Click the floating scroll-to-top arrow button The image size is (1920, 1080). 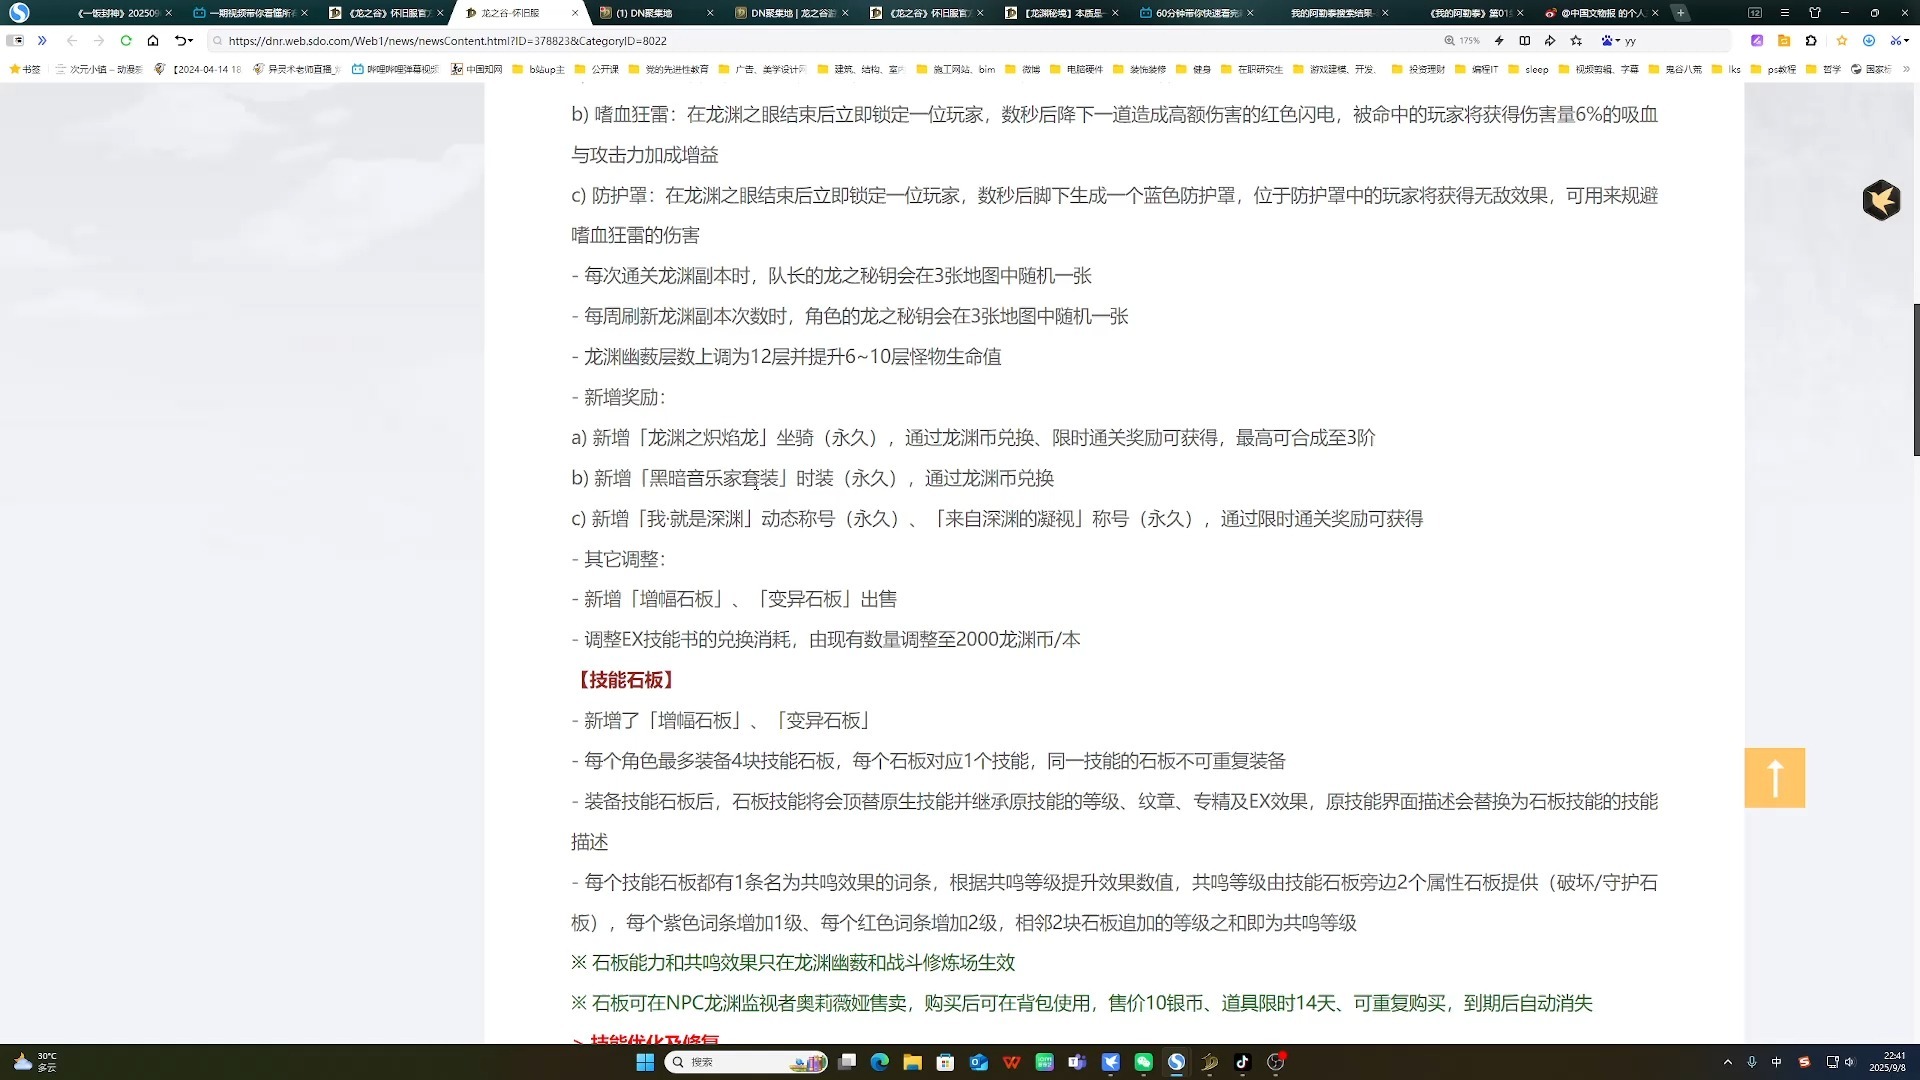tap(1774, 777)
